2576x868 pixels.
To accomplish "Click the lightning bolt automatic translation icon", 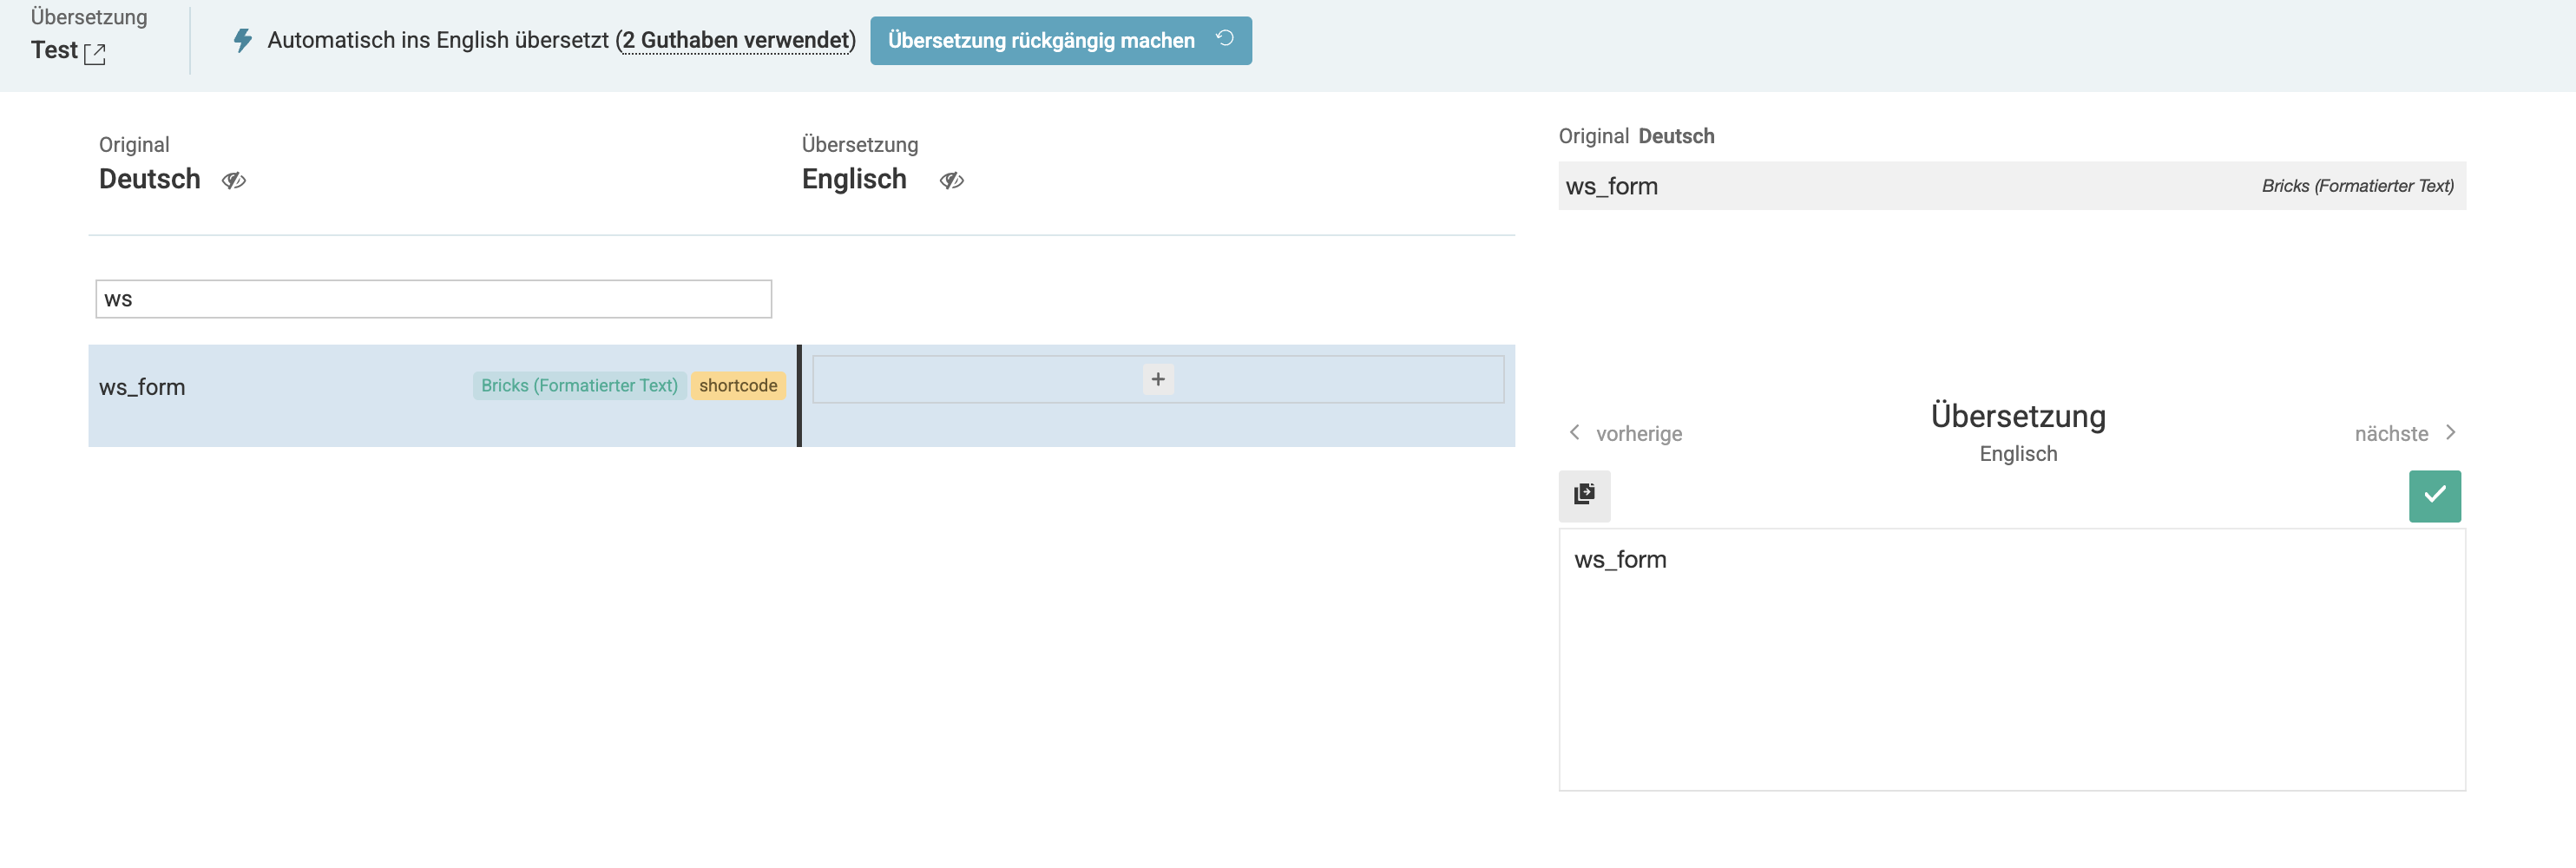I will point(242,40).
